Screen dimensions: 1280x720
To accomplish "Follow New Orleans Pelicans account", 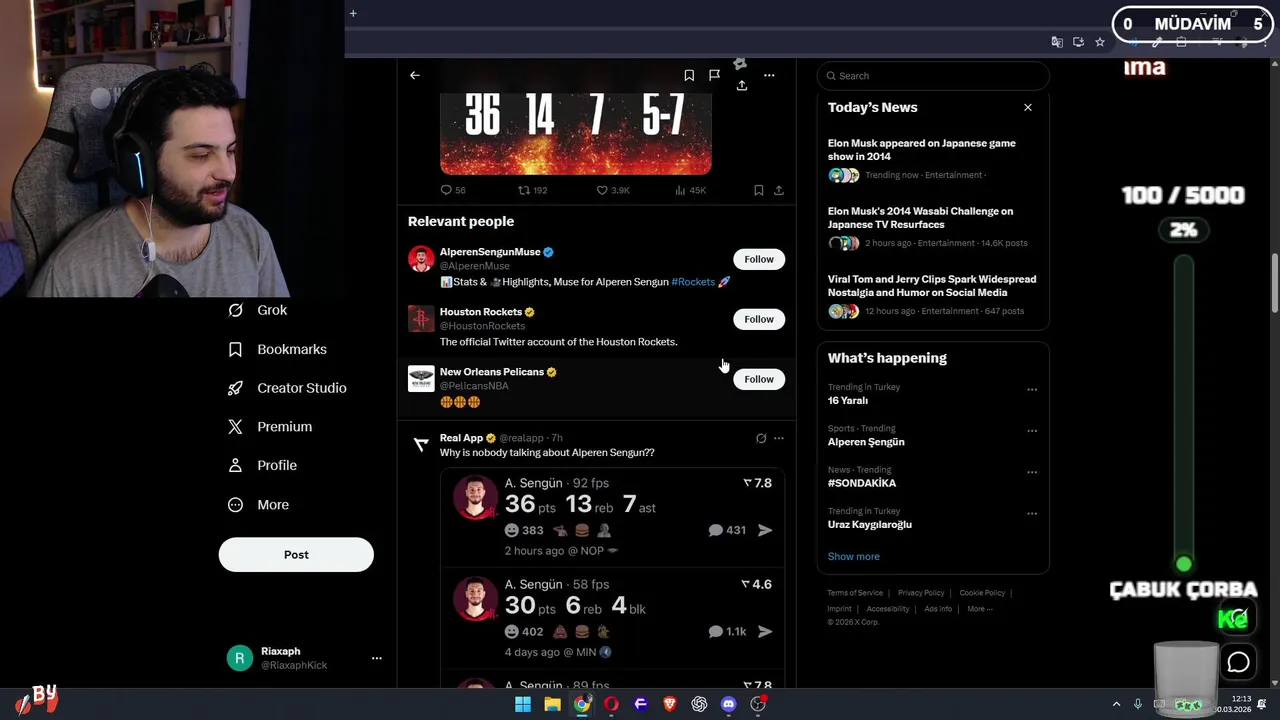I will tap(759, 379).
